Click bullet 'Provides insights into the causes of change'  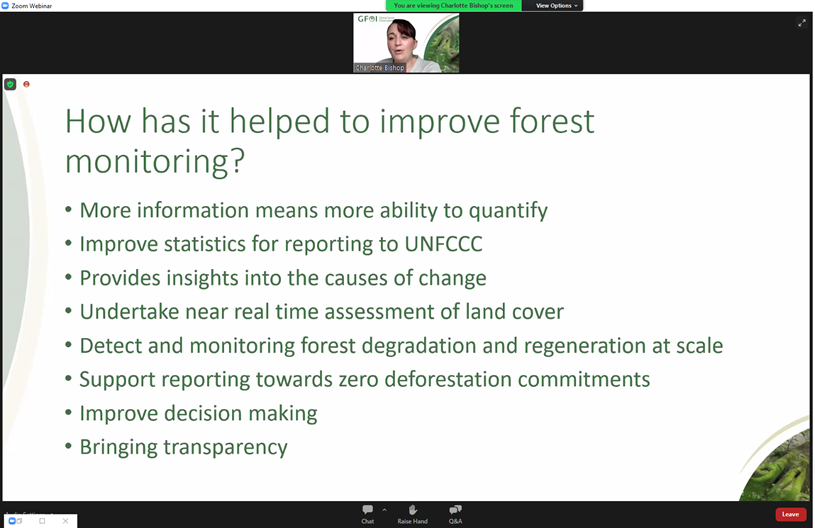pyautogui.click(x=283, y=278)
